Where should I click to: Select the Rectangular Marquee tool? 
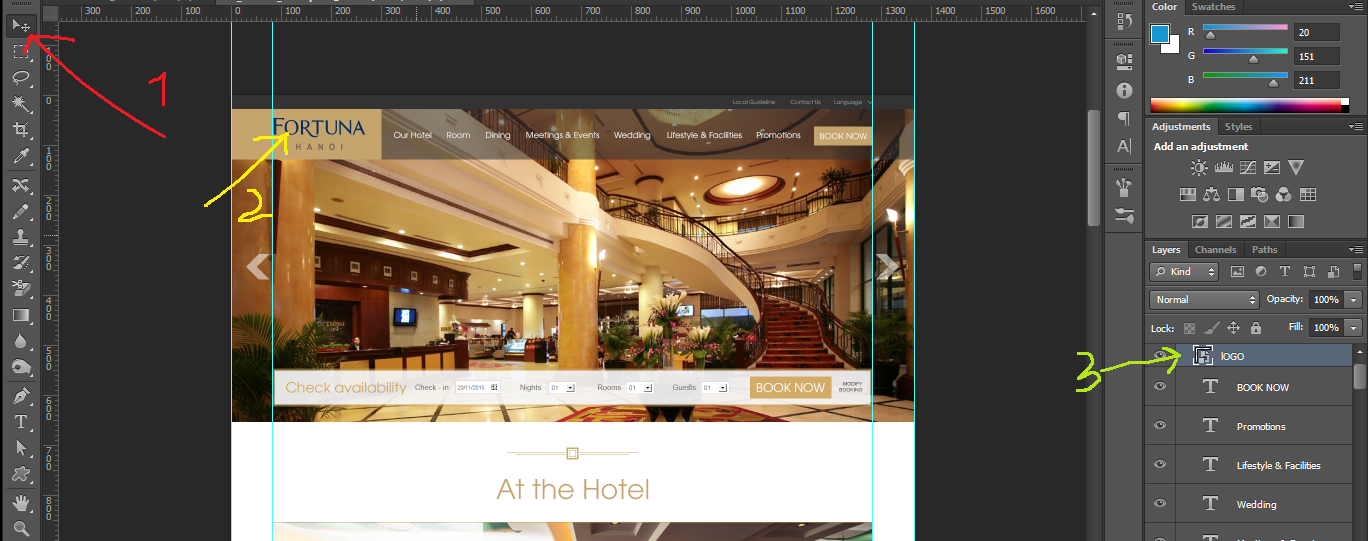[x=21, y=51]
